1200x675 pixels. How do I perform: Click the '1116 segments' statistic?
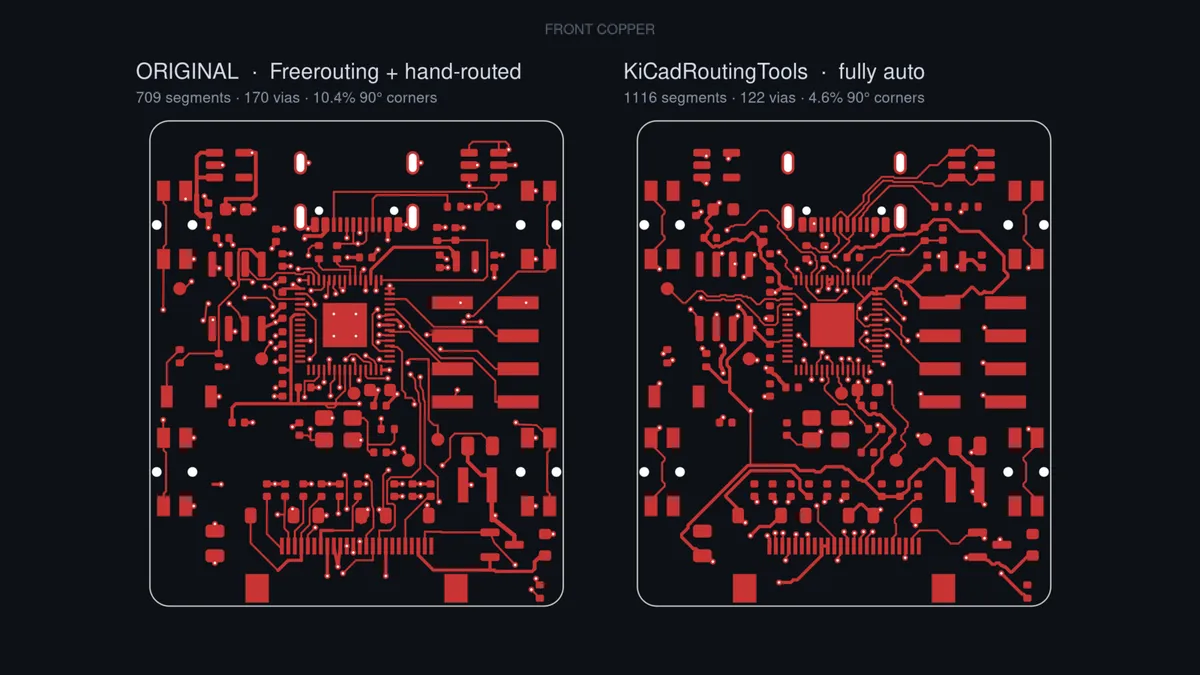point(675,98)
